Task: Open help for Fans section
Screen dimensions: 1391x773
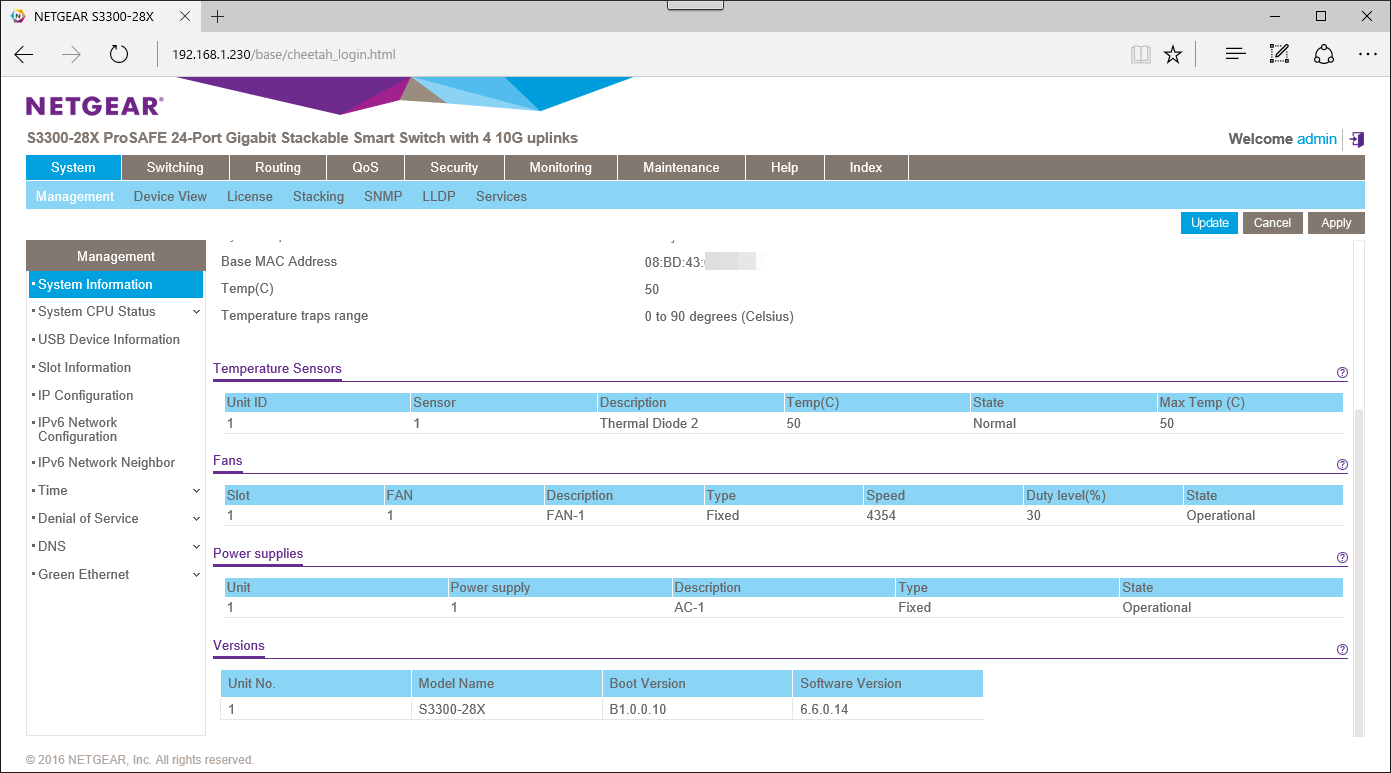Action: [1342, 465]
